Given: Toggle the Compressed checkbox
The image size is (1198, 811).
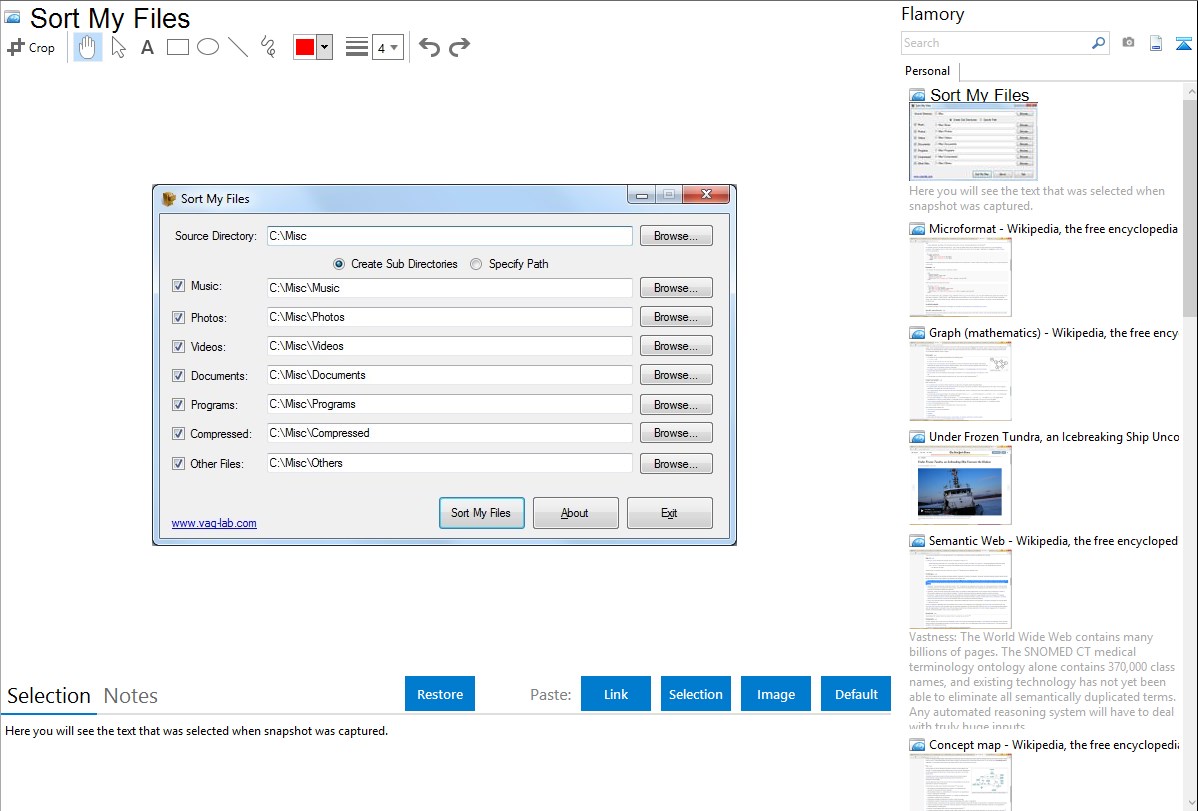Looking at the screenshot, I should (179, 433).
